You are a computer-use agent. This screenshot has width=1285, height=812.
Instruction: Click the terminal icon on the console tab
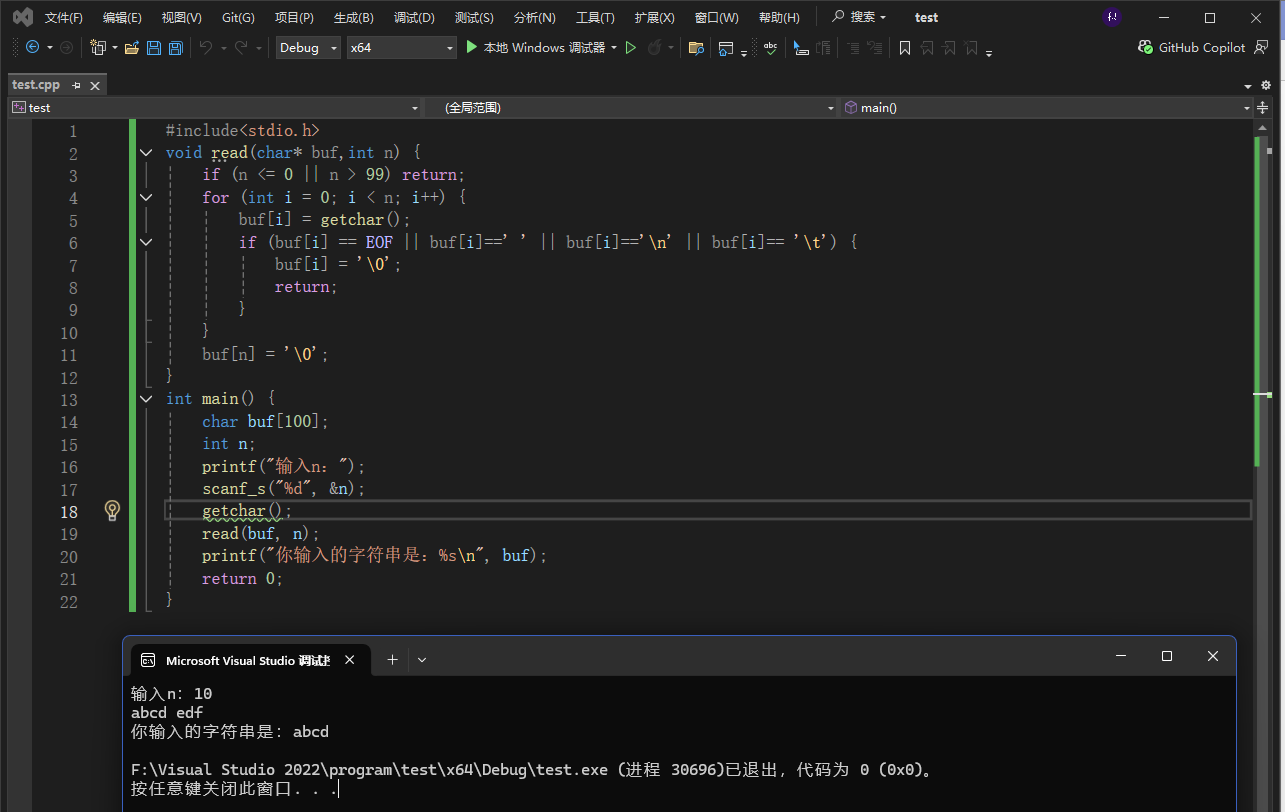click(x=148, y=660)
